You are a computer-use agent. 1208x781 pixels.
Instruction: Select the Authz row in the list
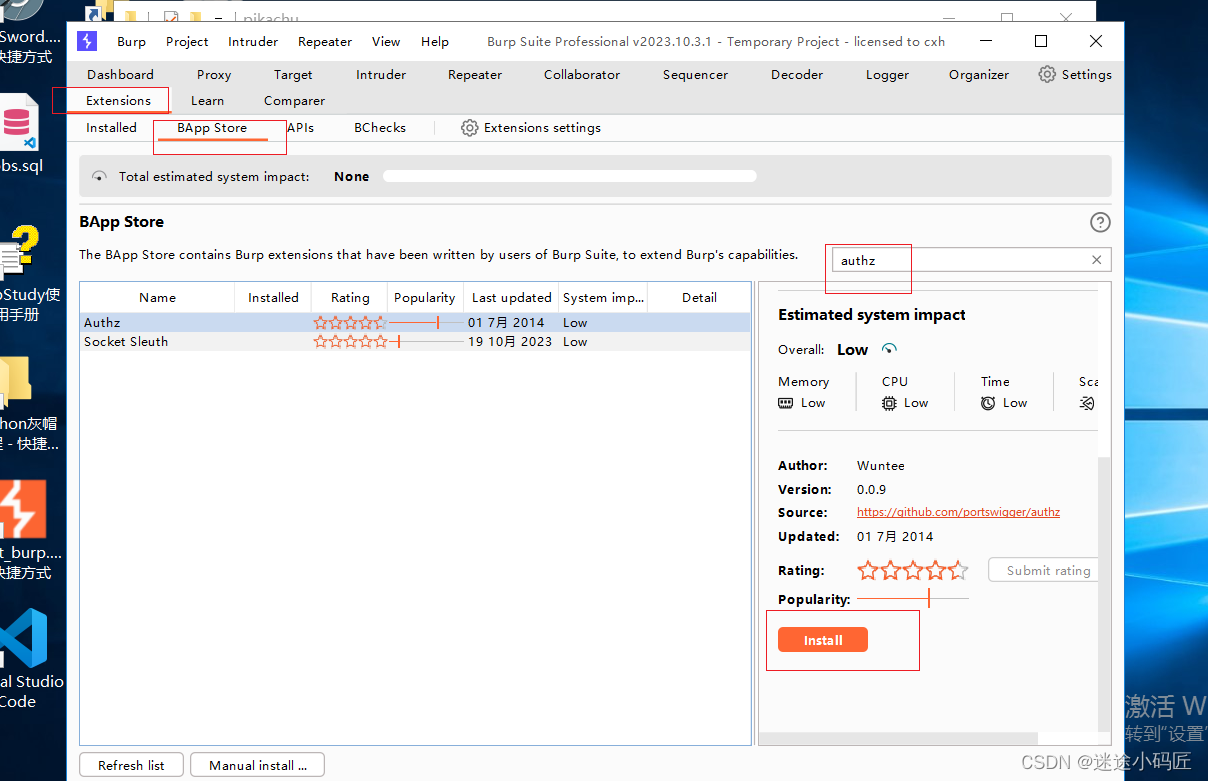pyautogui.click(x=415, y=323)
